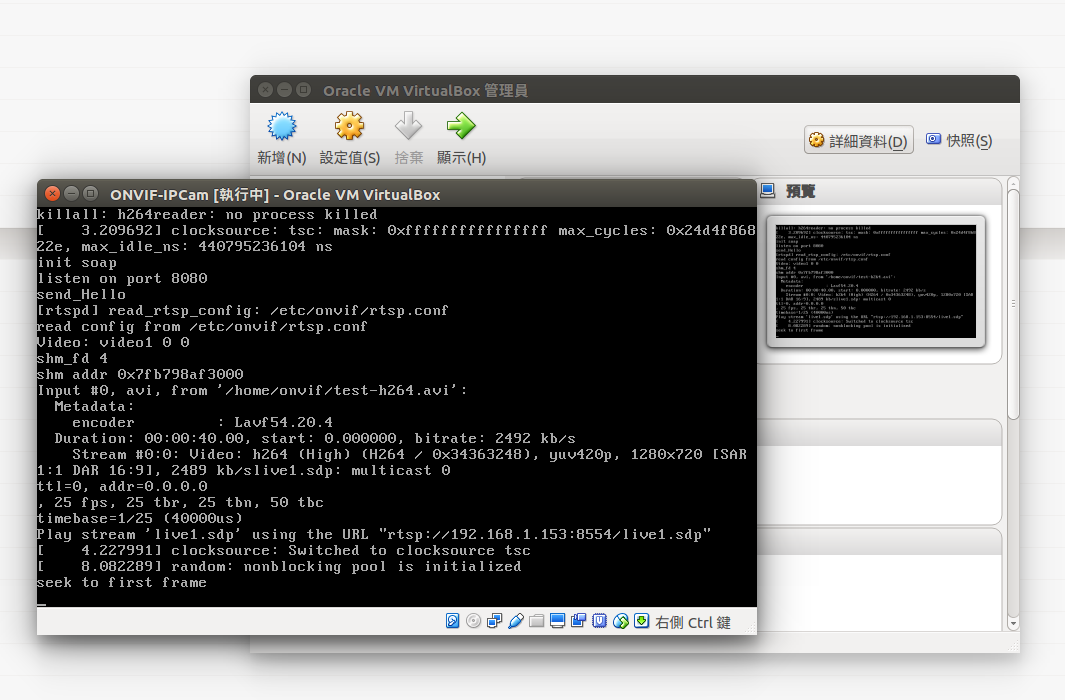Image resolution: width=1065 pixels, height=700 pixels.
Task: Minimize the ONVIF-IPCam VM window
Action: click(x=71, y=194)
